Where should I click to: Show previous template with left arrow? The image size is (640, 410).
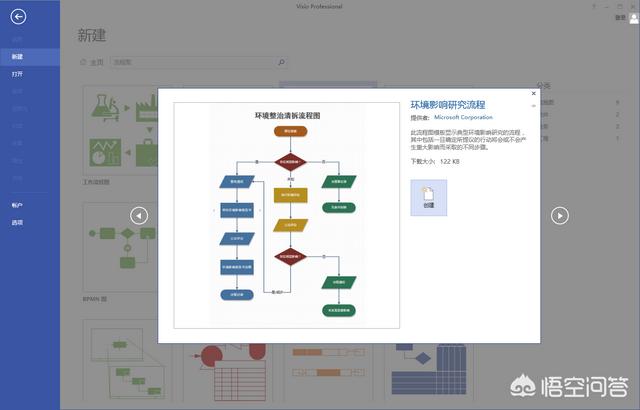click(x=139, y=215)
